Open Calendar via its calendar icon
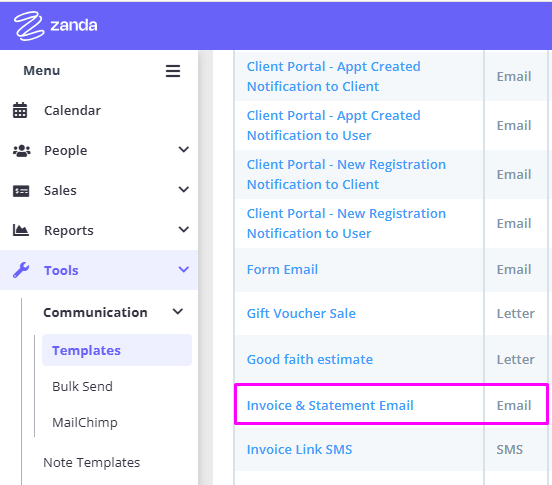Image resolution: width=552 pixels, height=485 pixels. [x=20, y=111]
